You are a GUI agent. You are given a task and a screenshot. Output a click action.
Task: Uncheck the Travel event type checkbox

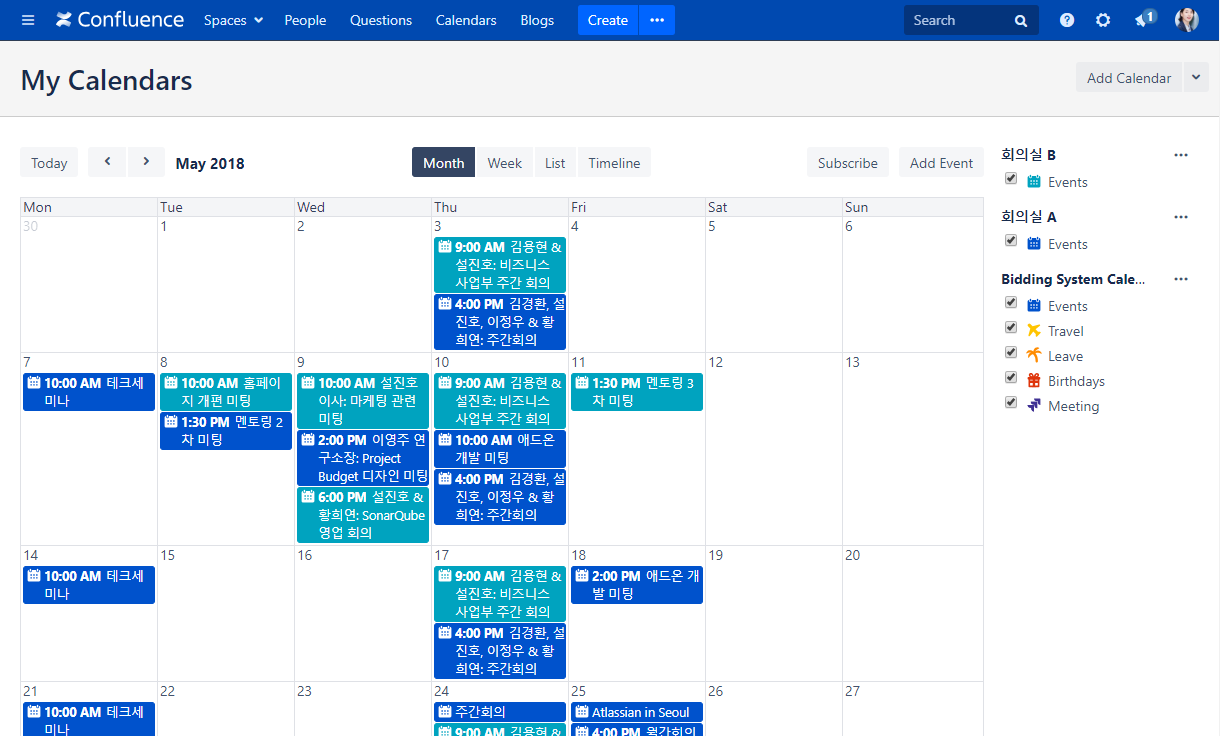point(1011,328)
